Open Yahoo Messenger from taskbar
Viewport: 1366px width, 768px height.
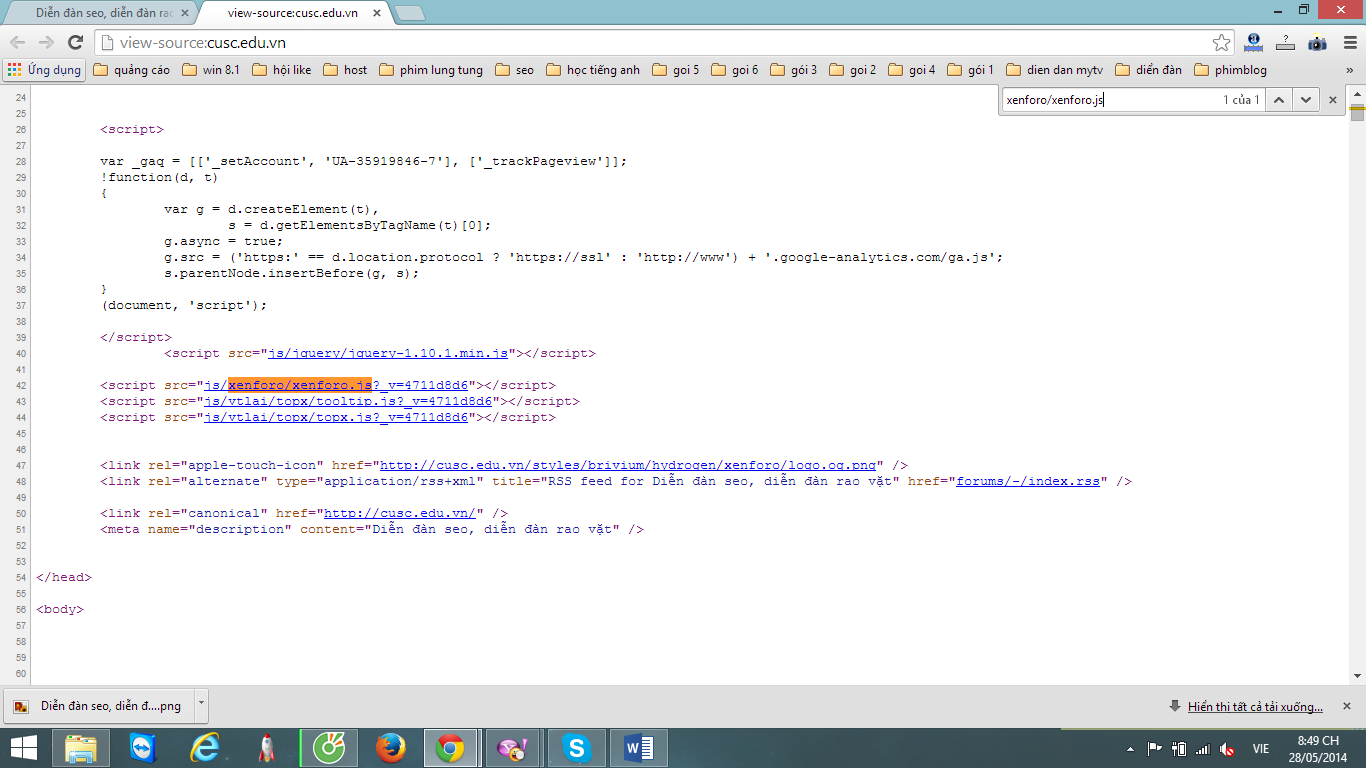[x=513, y=747]
